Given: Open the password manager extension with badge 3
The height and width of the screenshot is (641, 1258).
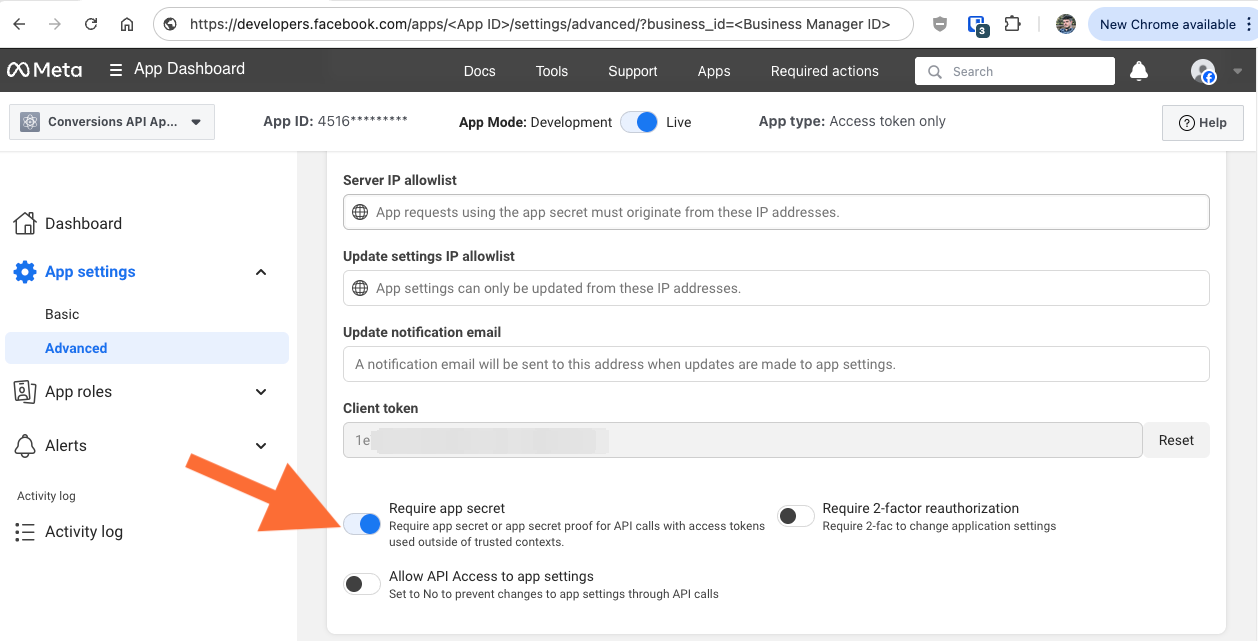Looking at the screenshot, I should click(x=977, y=25).
